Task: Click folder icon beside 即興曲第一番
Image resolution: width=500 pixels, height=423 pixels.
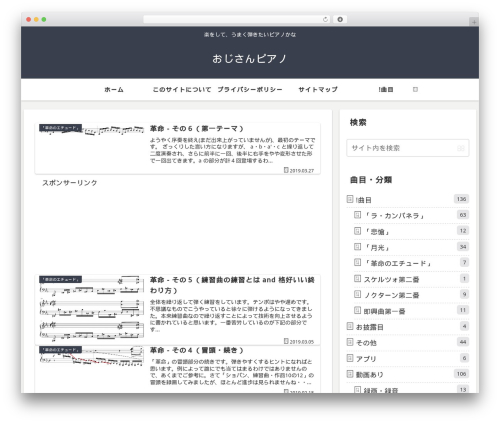Action: click(x=357, y=310)
